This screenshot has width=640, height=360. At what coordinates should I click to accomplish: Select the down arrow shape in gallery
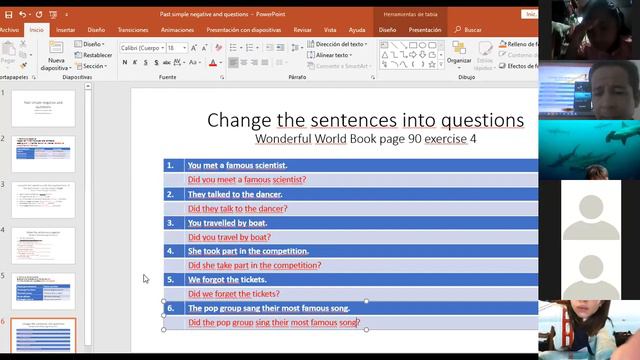422,55
